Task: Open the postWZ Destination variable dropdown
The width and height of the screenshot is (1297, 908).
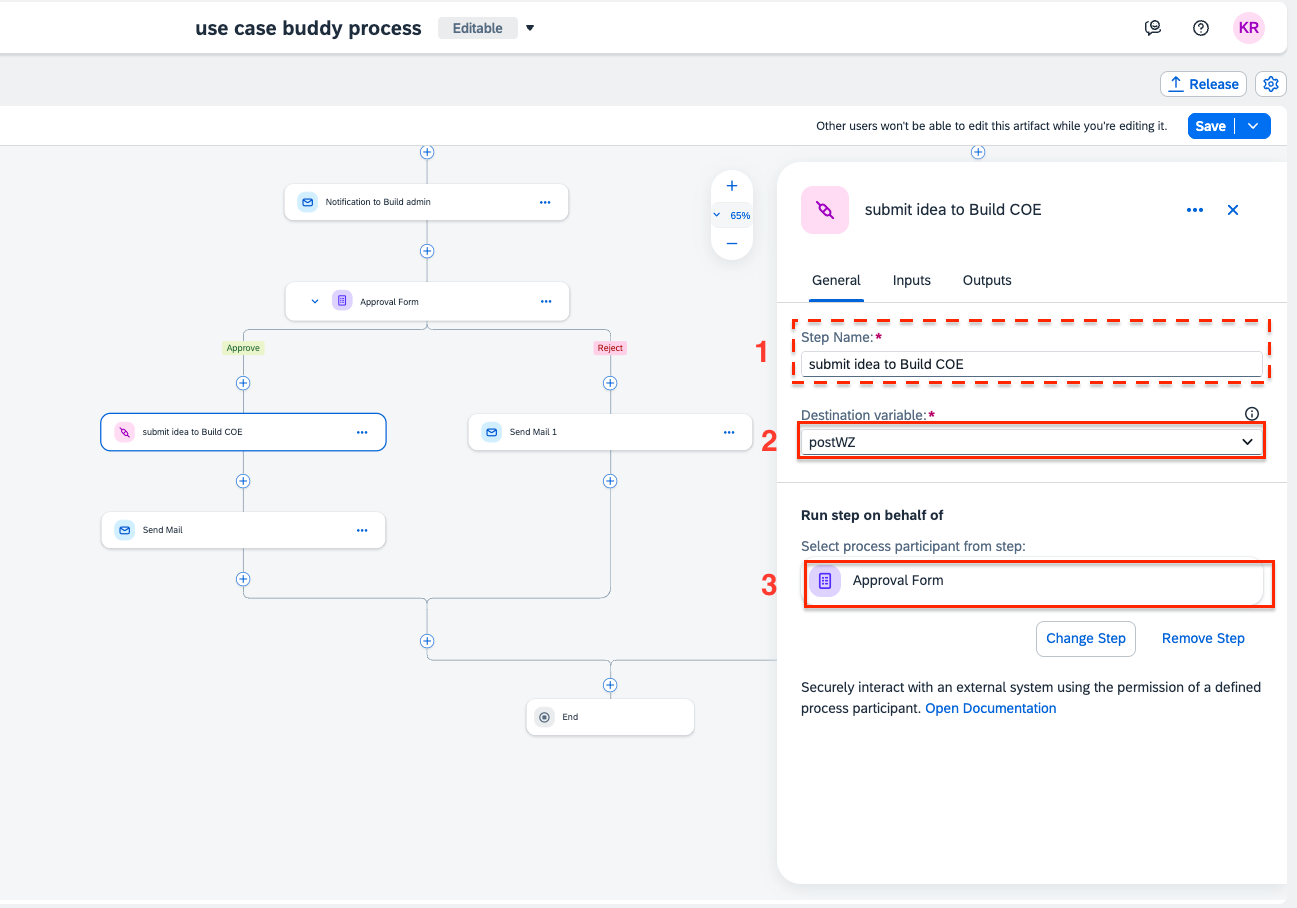Action: [1030, 442]
